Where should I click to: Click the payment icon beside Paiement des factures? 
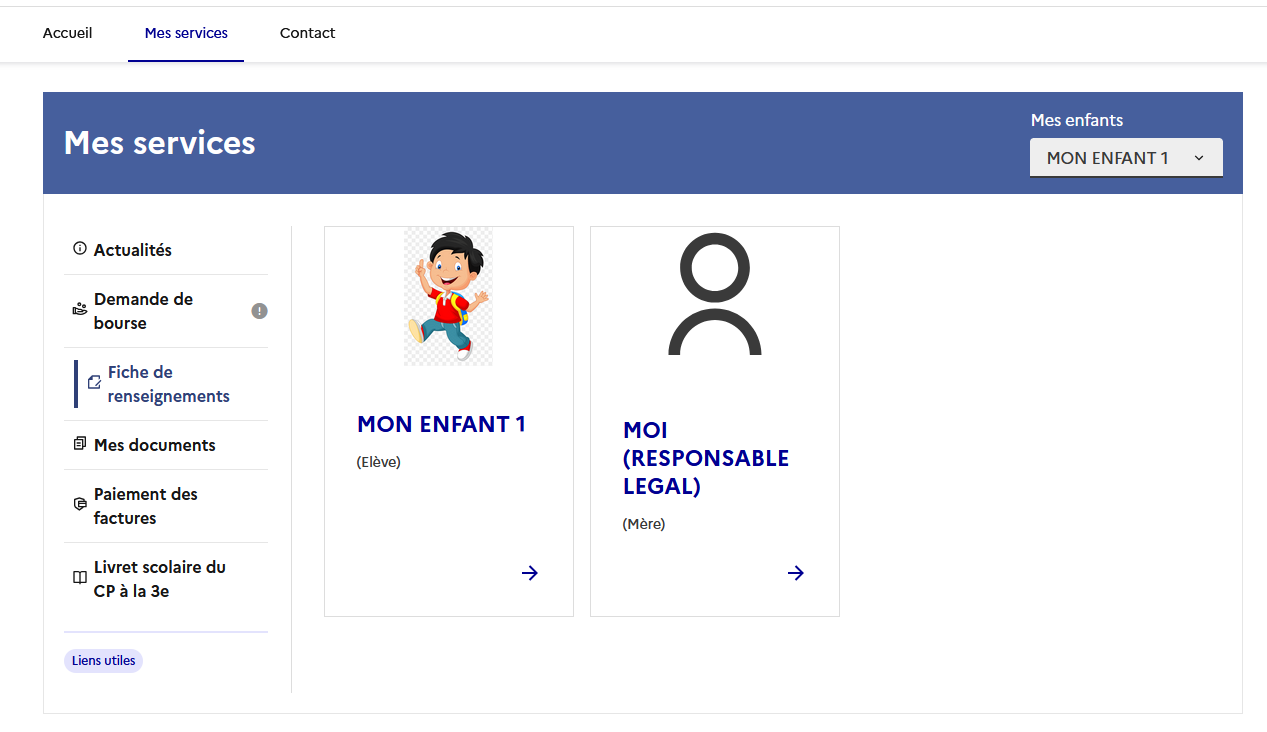tap(80, 505)
